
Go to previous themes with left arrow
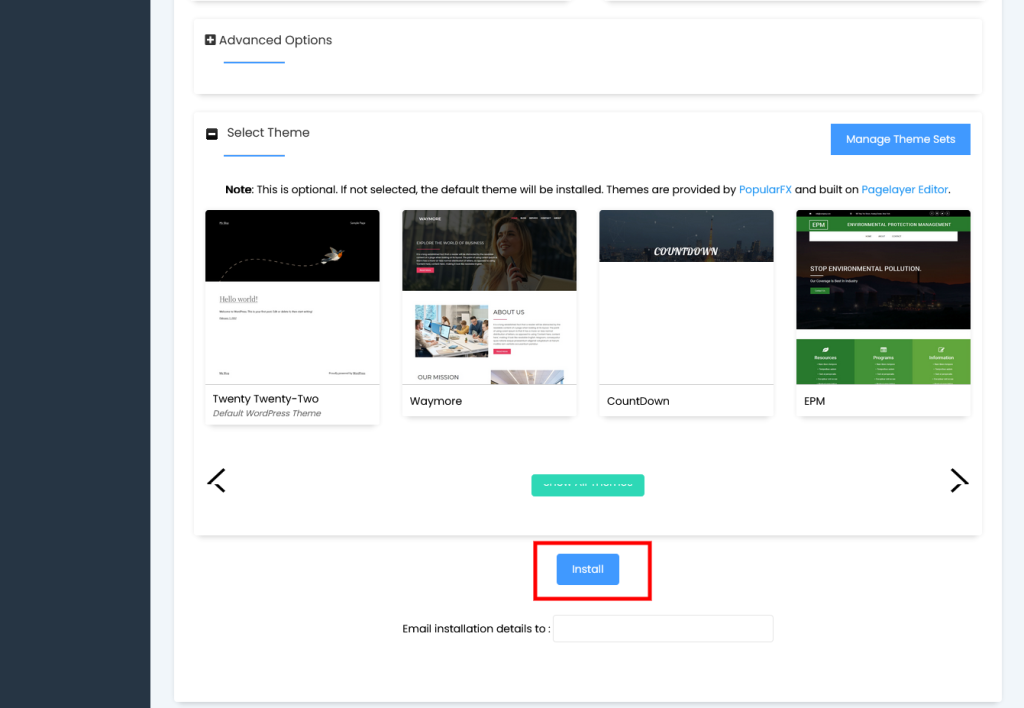click(x=217, y=480)
